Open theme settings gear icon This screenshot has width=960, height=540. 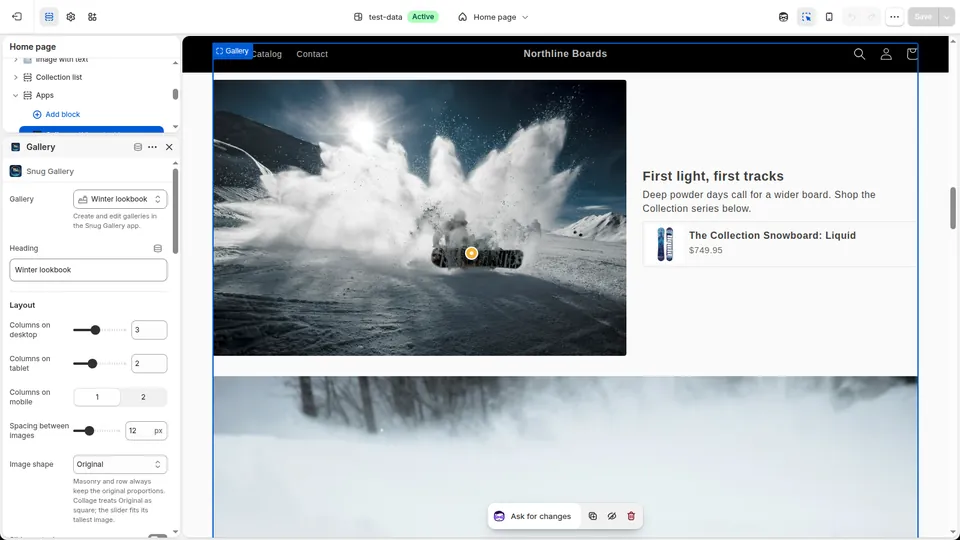tap(70, 17)
